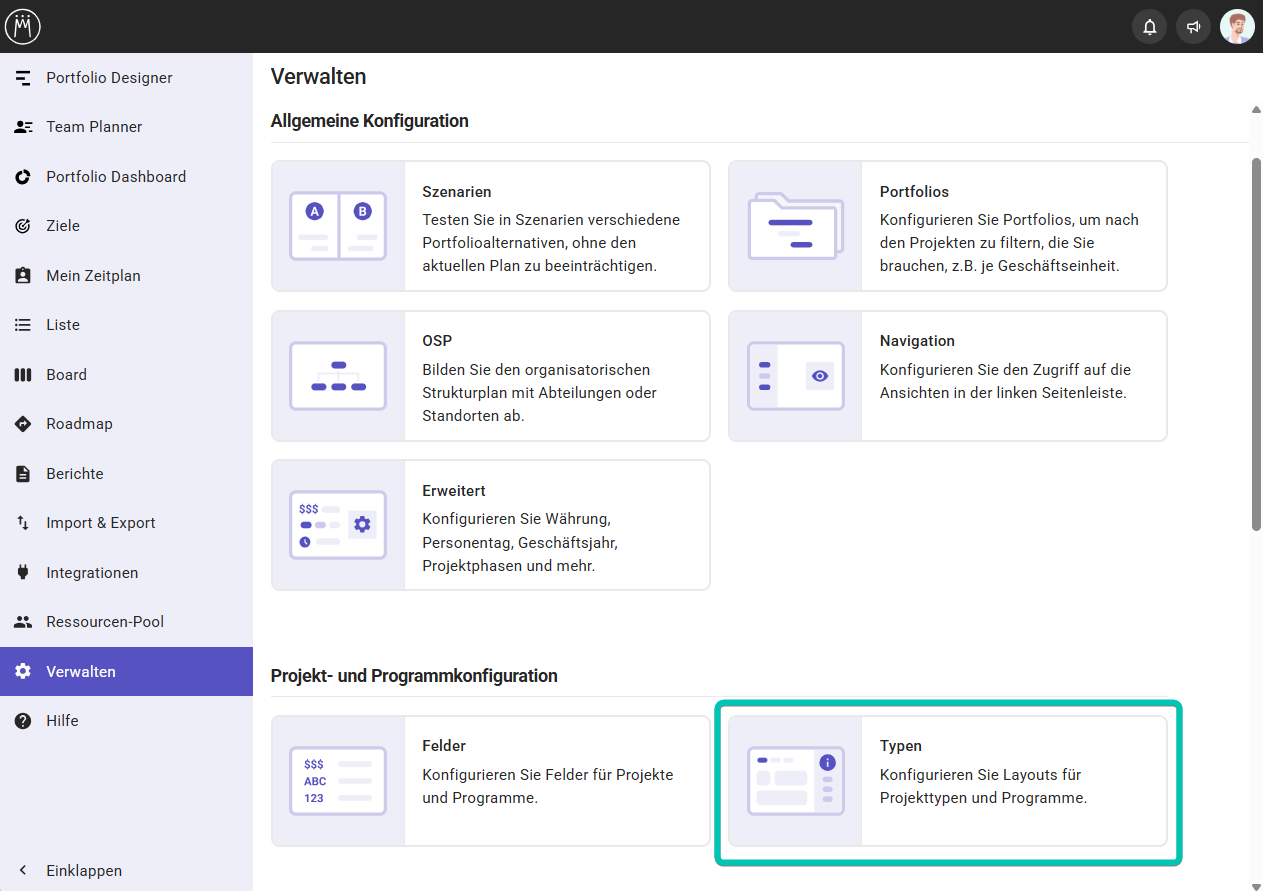Image resolution: width=1263 pixels, height=891 pixels.
Task: Select Import & Export menu item
Action: [100, 523]
